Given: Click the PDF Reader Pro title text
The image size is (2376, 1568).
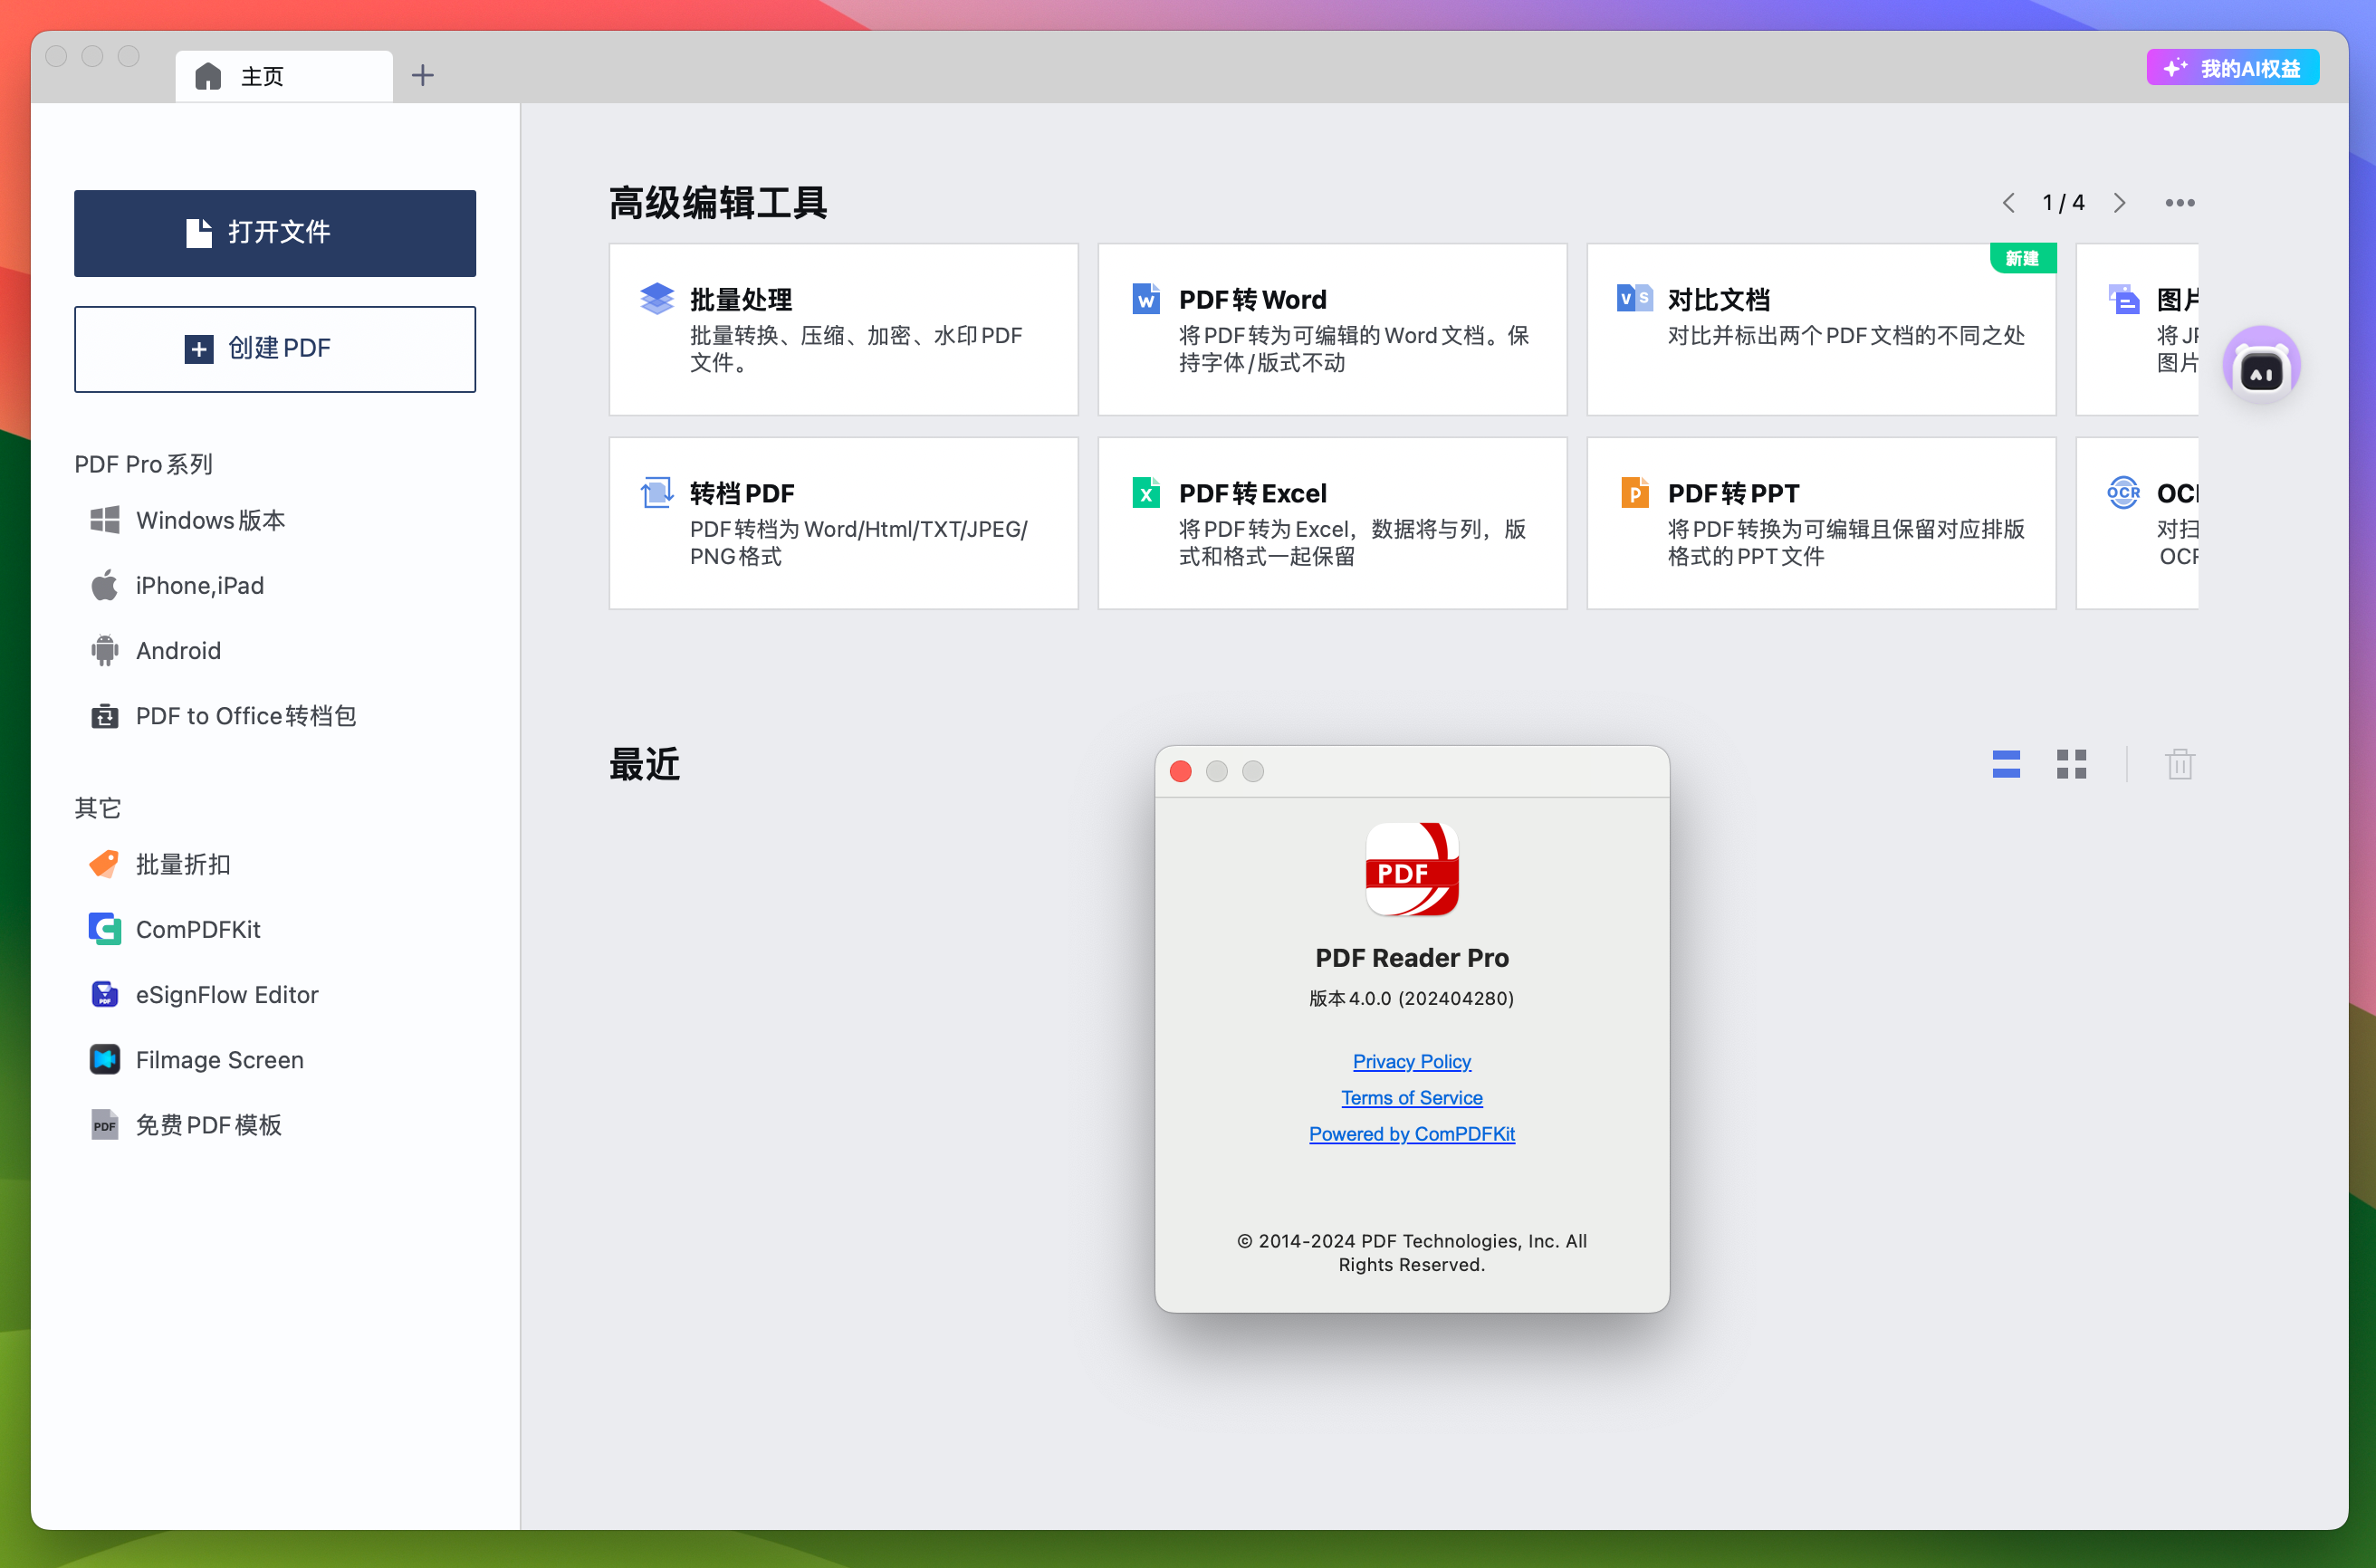Looking at the screenshot, I should pos(1411,958).
